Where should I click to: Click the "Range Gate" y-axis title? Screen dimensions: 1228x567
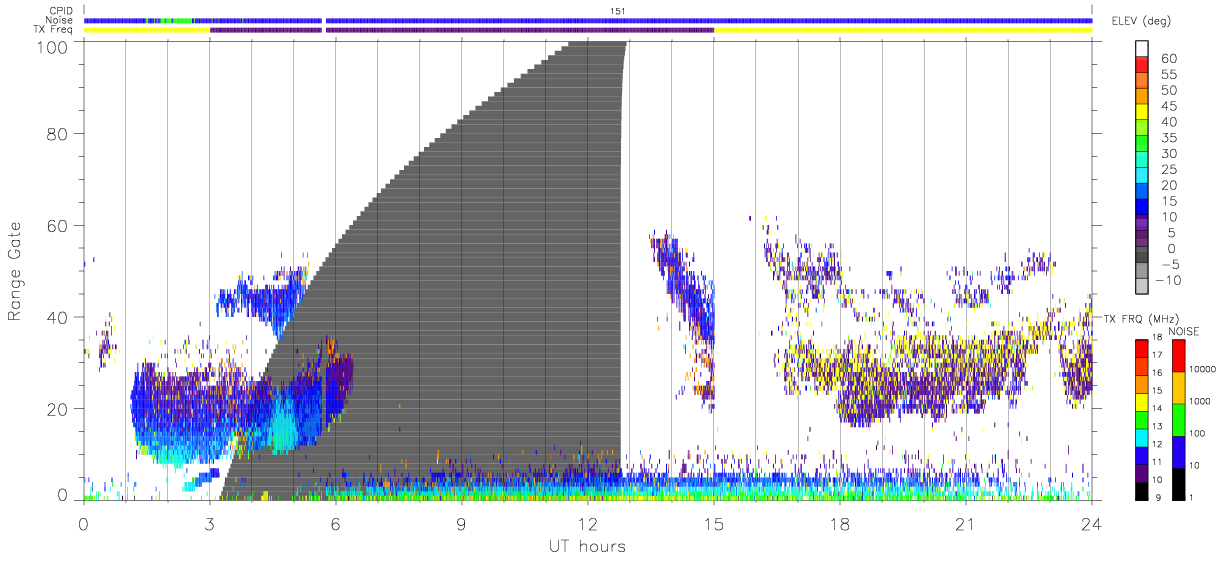15,271
